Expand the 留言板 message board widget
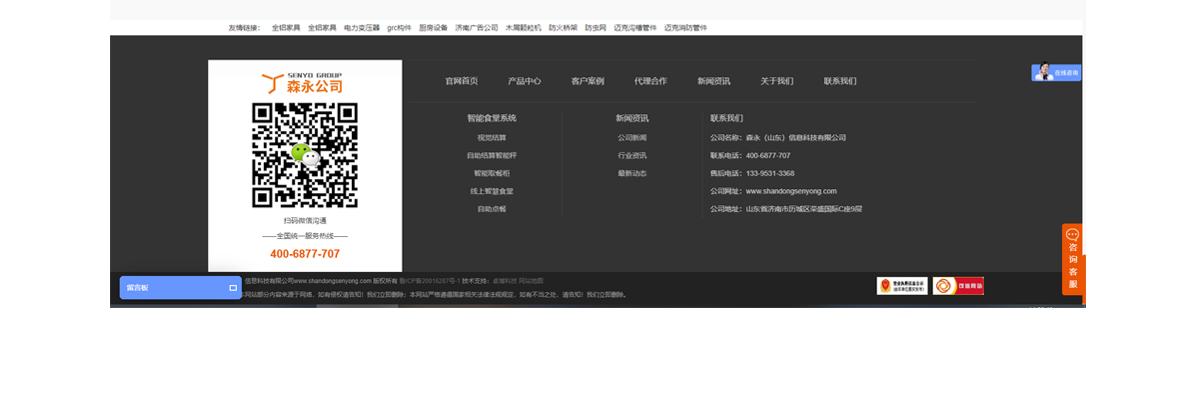Viewport: 1200px width, 419px height. (x=180, y=288)
